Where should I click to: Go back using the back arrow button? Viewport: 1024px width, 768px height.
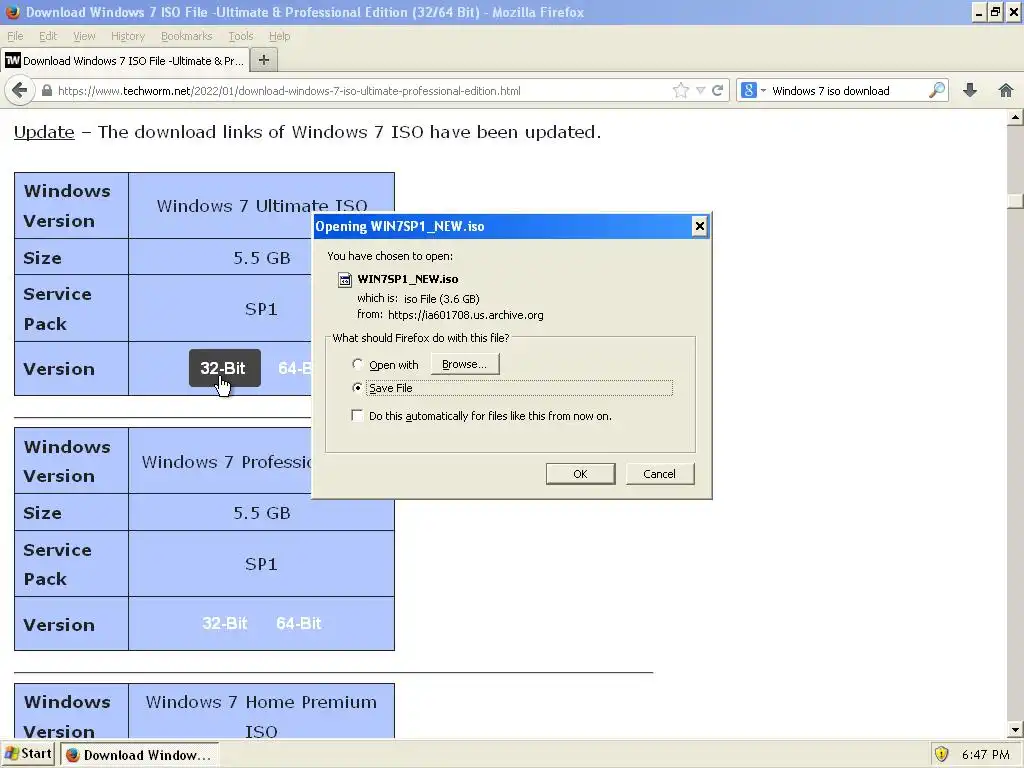tap(20, 90)
